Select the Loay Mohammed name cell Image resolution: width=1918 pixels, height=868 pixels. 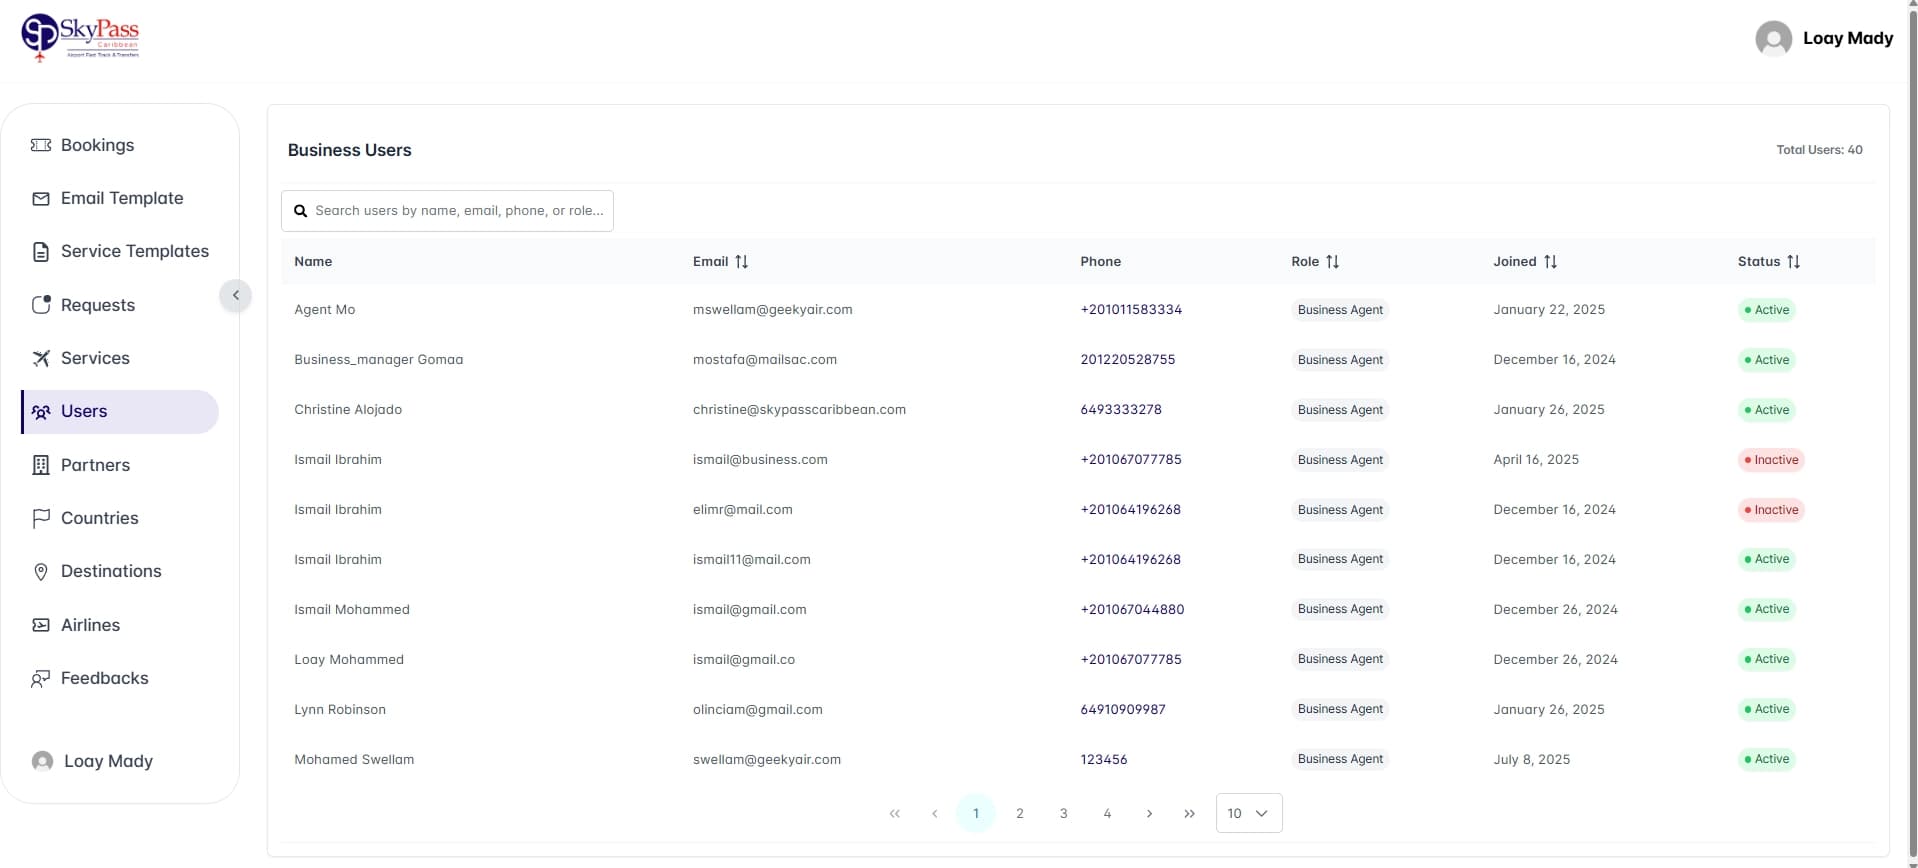click(x=349, y=660)
